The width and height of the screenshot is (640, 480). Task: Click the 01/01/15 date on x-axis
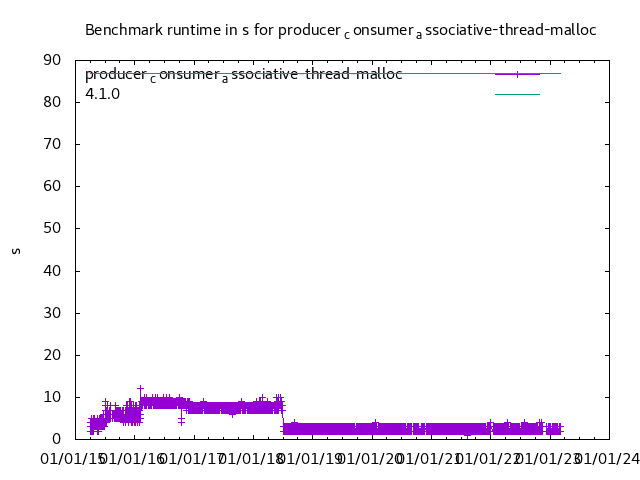(72, 459)
